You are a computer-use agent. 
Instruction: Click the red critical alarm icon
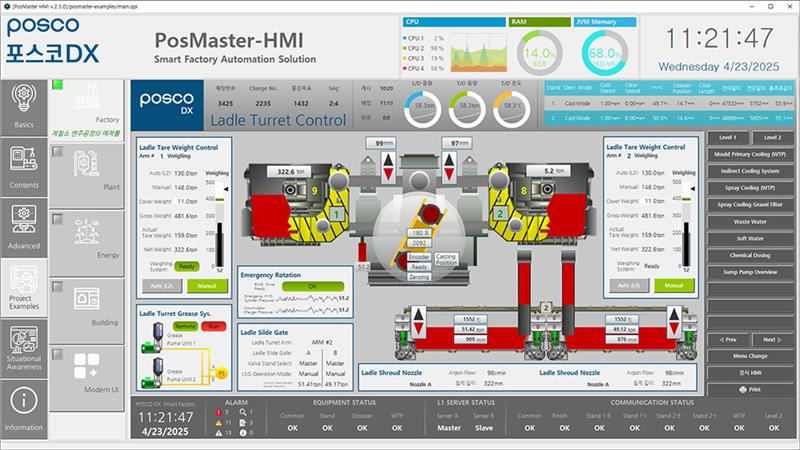pyautogui.click(x=218, y=412)
